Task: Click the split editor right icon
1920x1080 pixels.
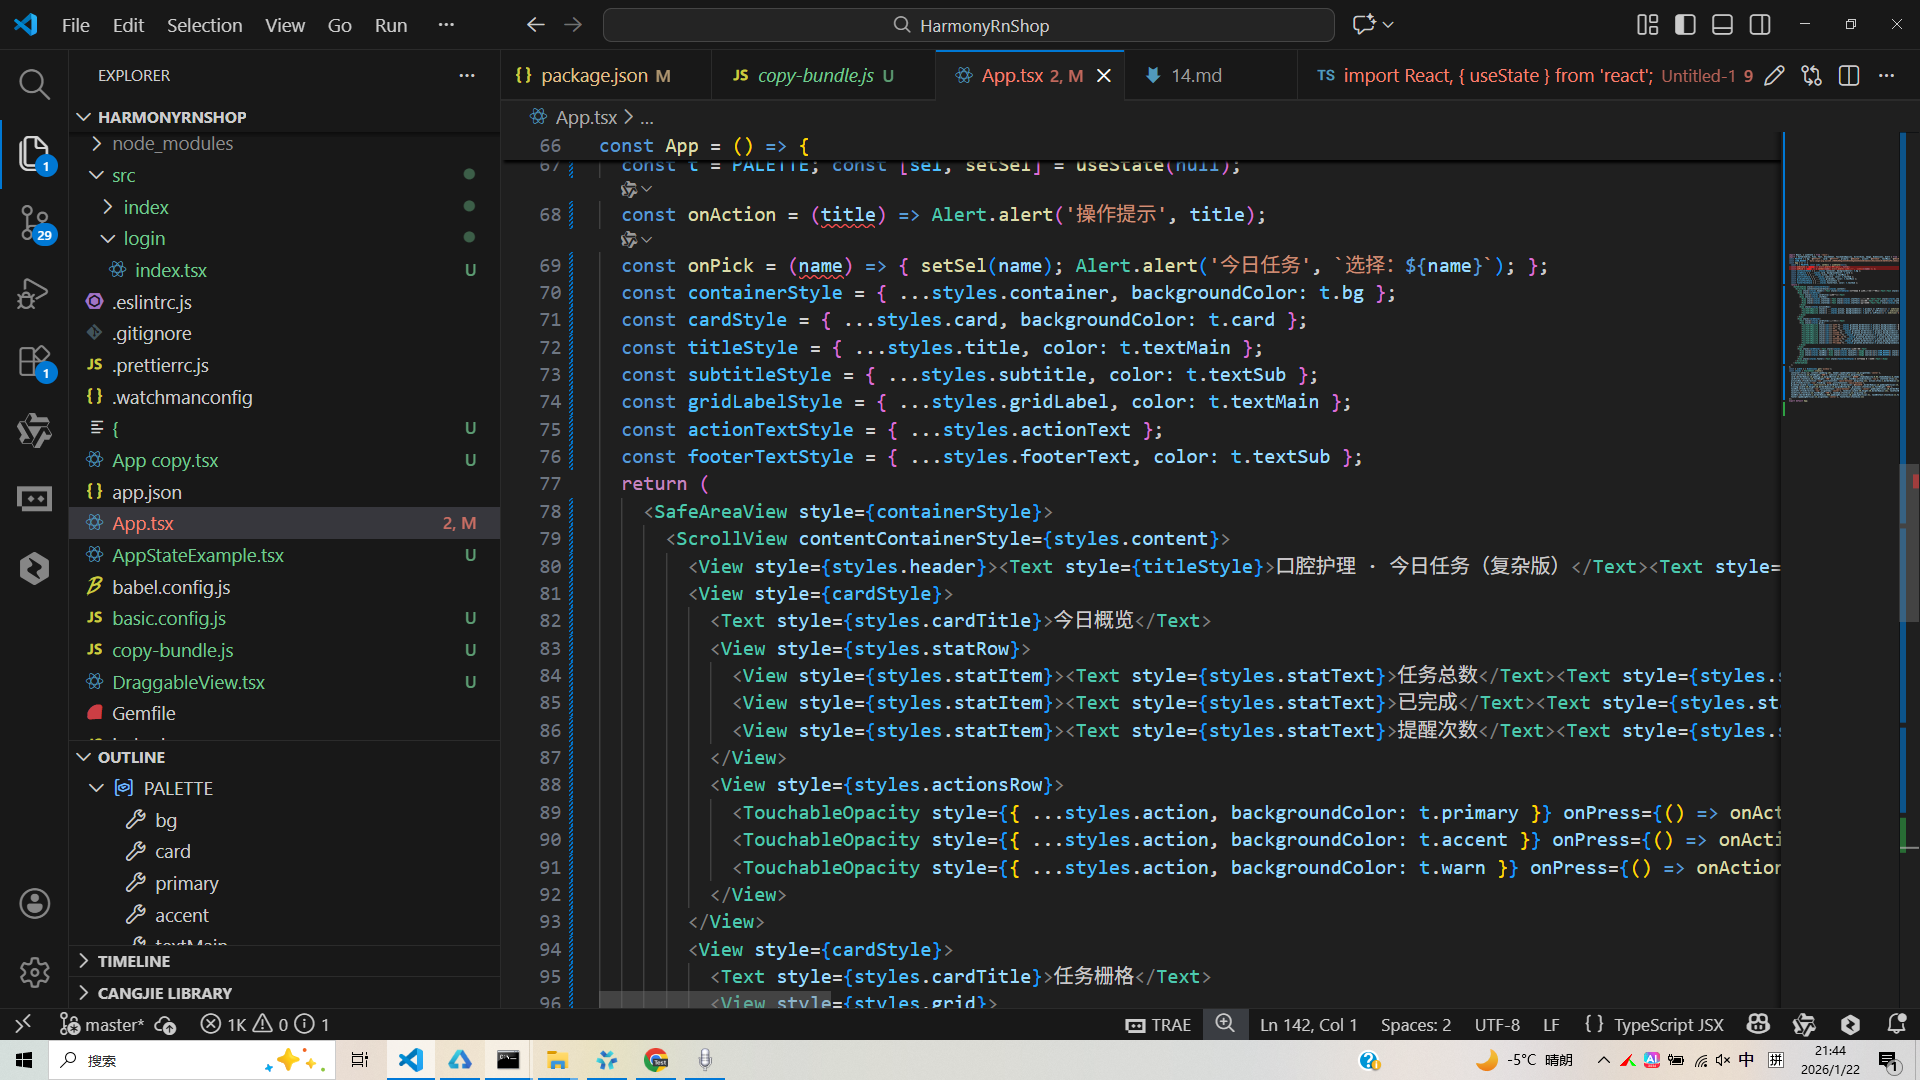Action: [1849, 76]
